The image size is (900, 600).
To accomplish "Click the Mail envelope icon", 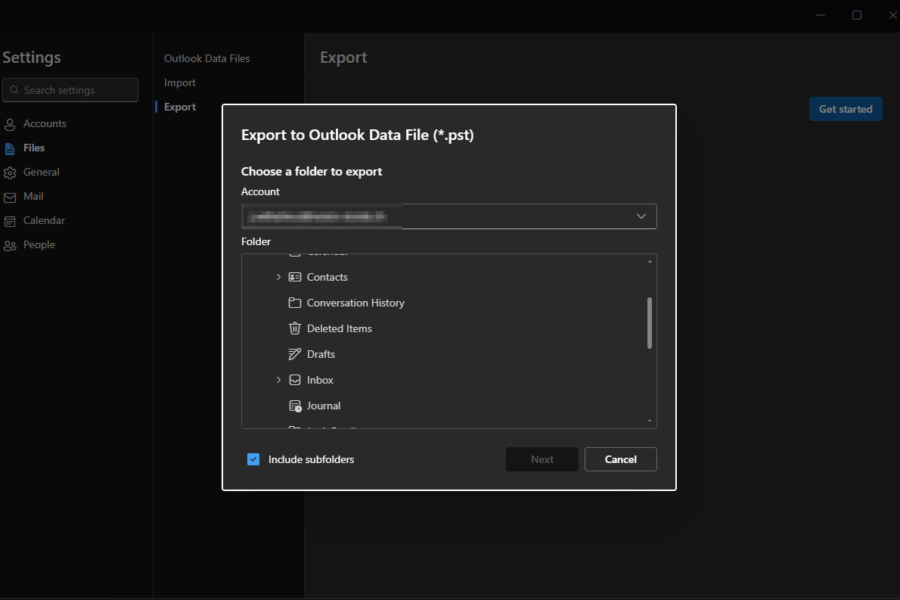I will pos(10,197).
